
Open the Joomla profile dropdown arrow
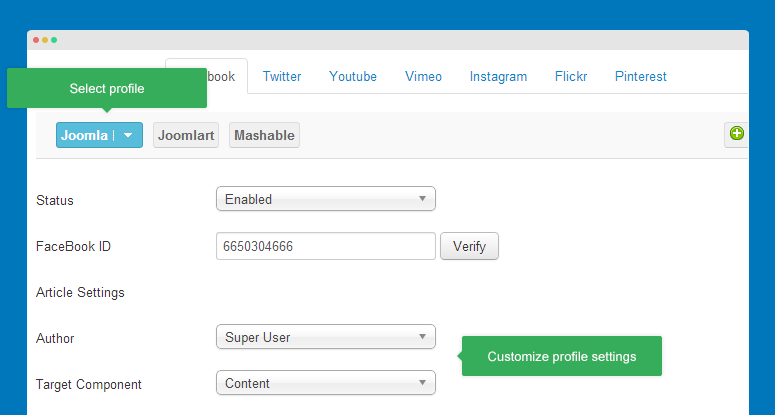[128, 136]
